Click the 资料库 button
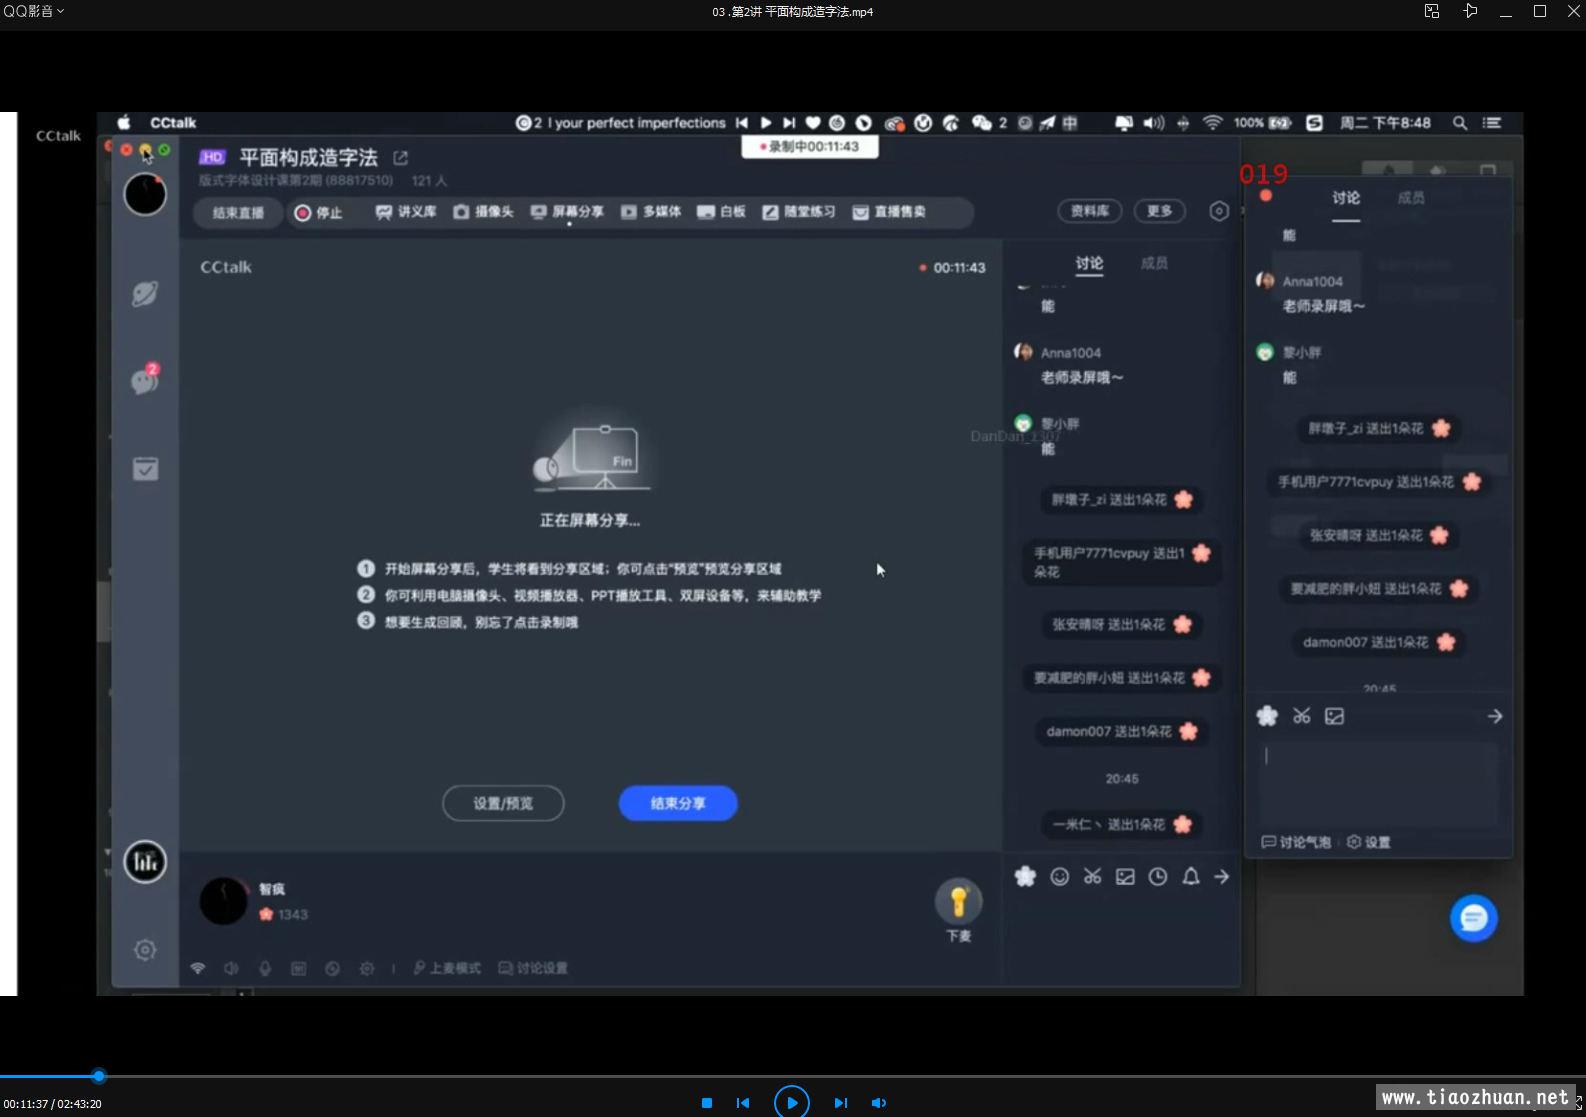The image size is (1586, 1117). pos(1090,211)
